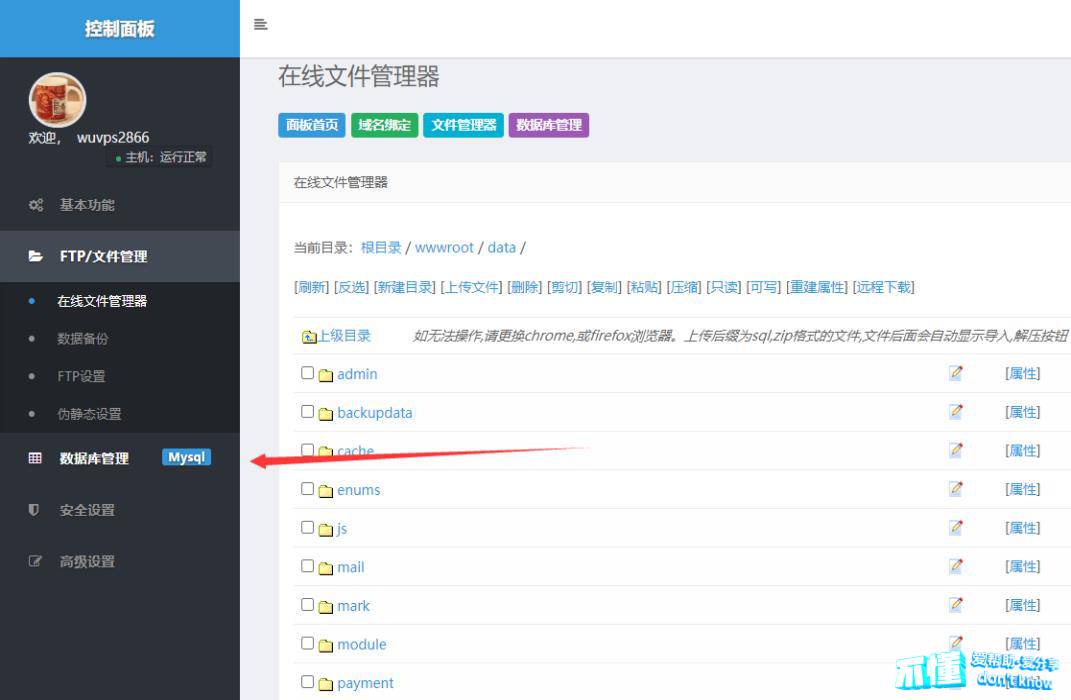The height and width of the screenshot is (700, 1071).
Task: Check the admin folder checkbox
Action: (x=308, y=373)
